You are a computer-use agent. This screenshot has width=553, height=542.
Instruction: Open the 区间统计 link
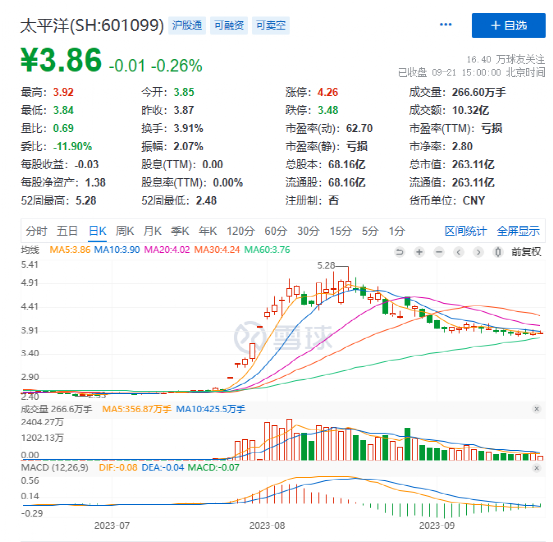pos(466,231)
